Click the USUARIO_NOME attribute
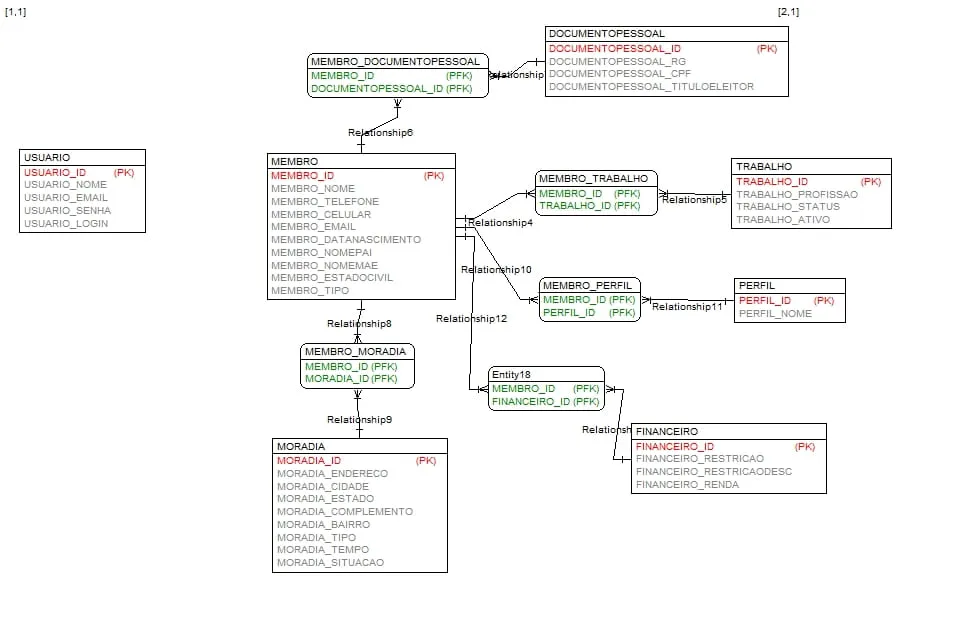The image size is (966, 629). tap(65, 185)
